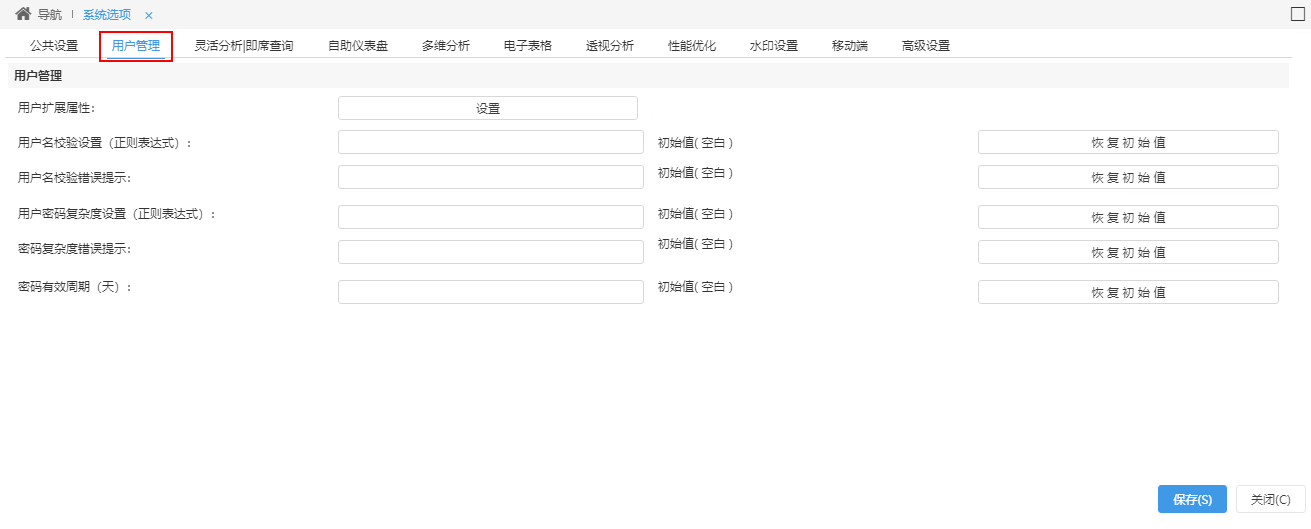Select the 系统选项 tab title
The width and height of the screenshot is (1311, 529).
click(x=107, y=15)
